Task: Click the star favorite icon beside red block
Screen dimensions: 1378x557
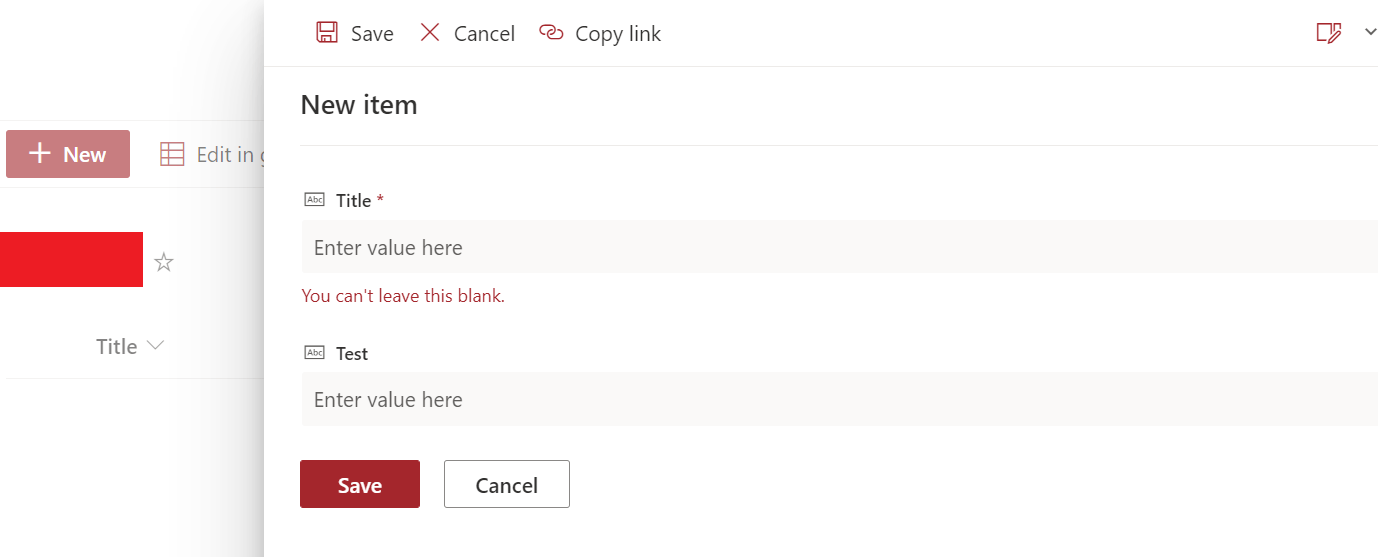Action: click(x=164, y=262)
